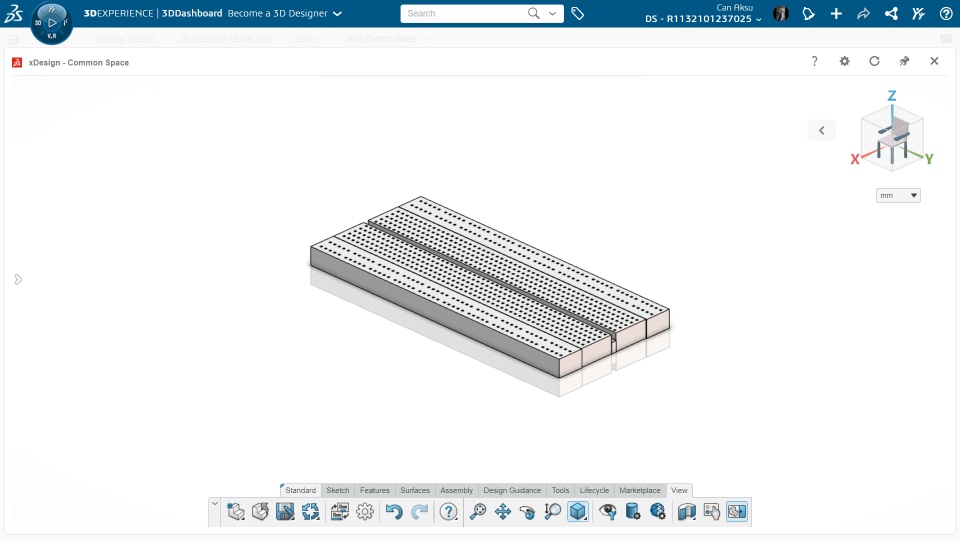The height and width of the screenshot is (540, 960).
Task: Select the Rotate view icon
Action: [x=527, y=511]
